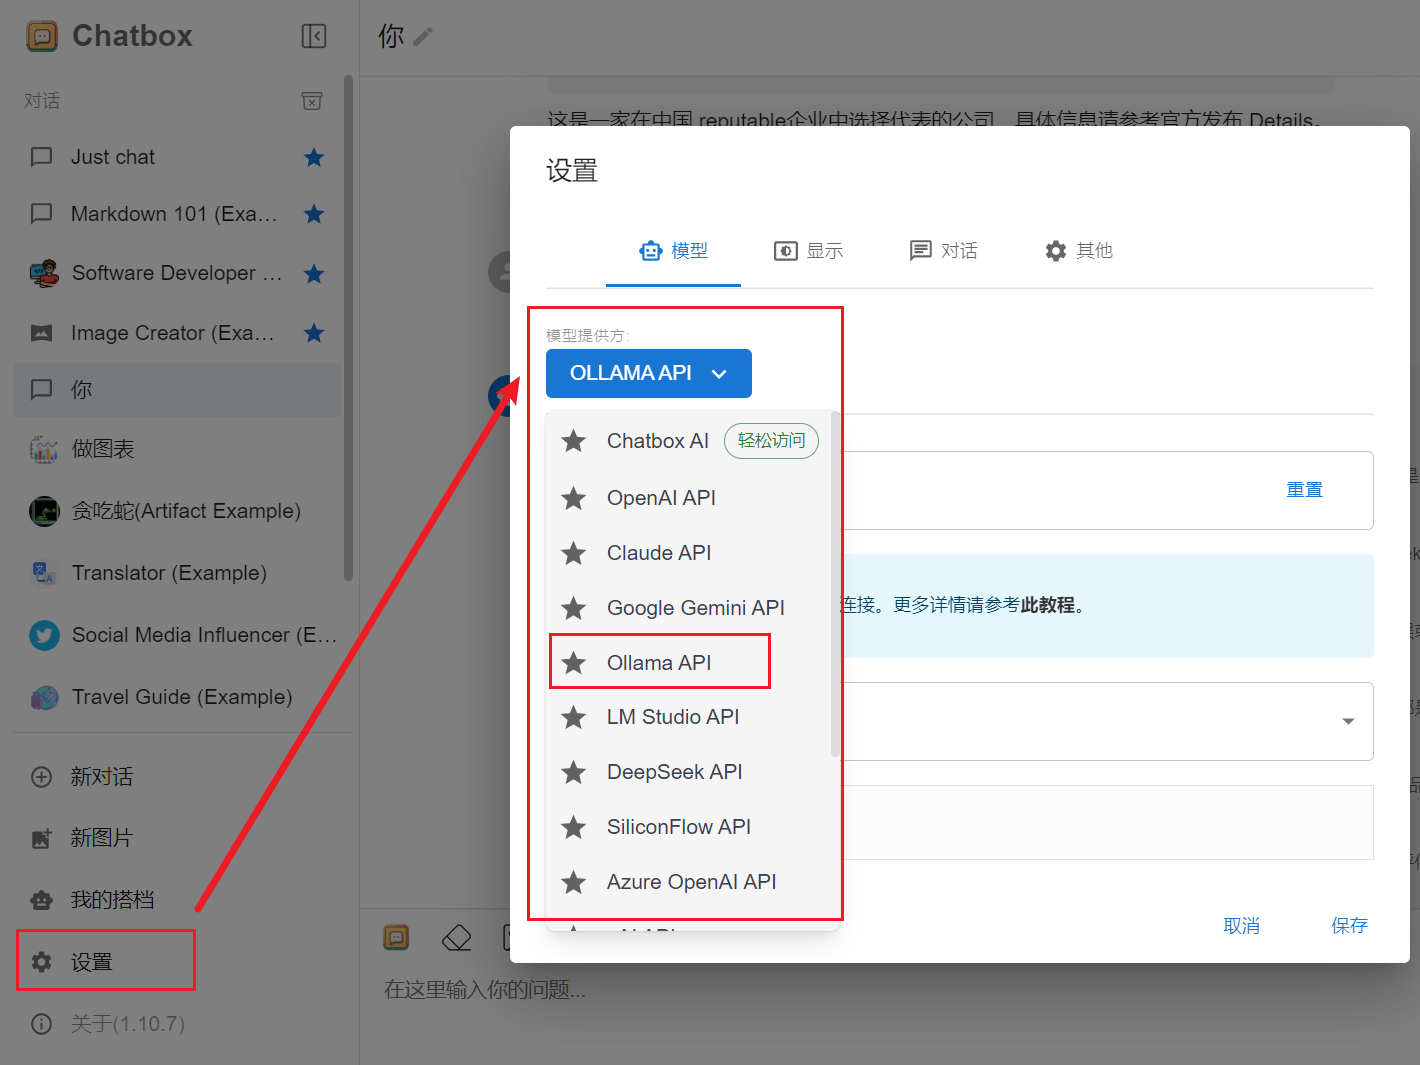This screenshot has width=1420, height=1065.
Task: Click the Translator example icon
Action: [x=44, y=573]
